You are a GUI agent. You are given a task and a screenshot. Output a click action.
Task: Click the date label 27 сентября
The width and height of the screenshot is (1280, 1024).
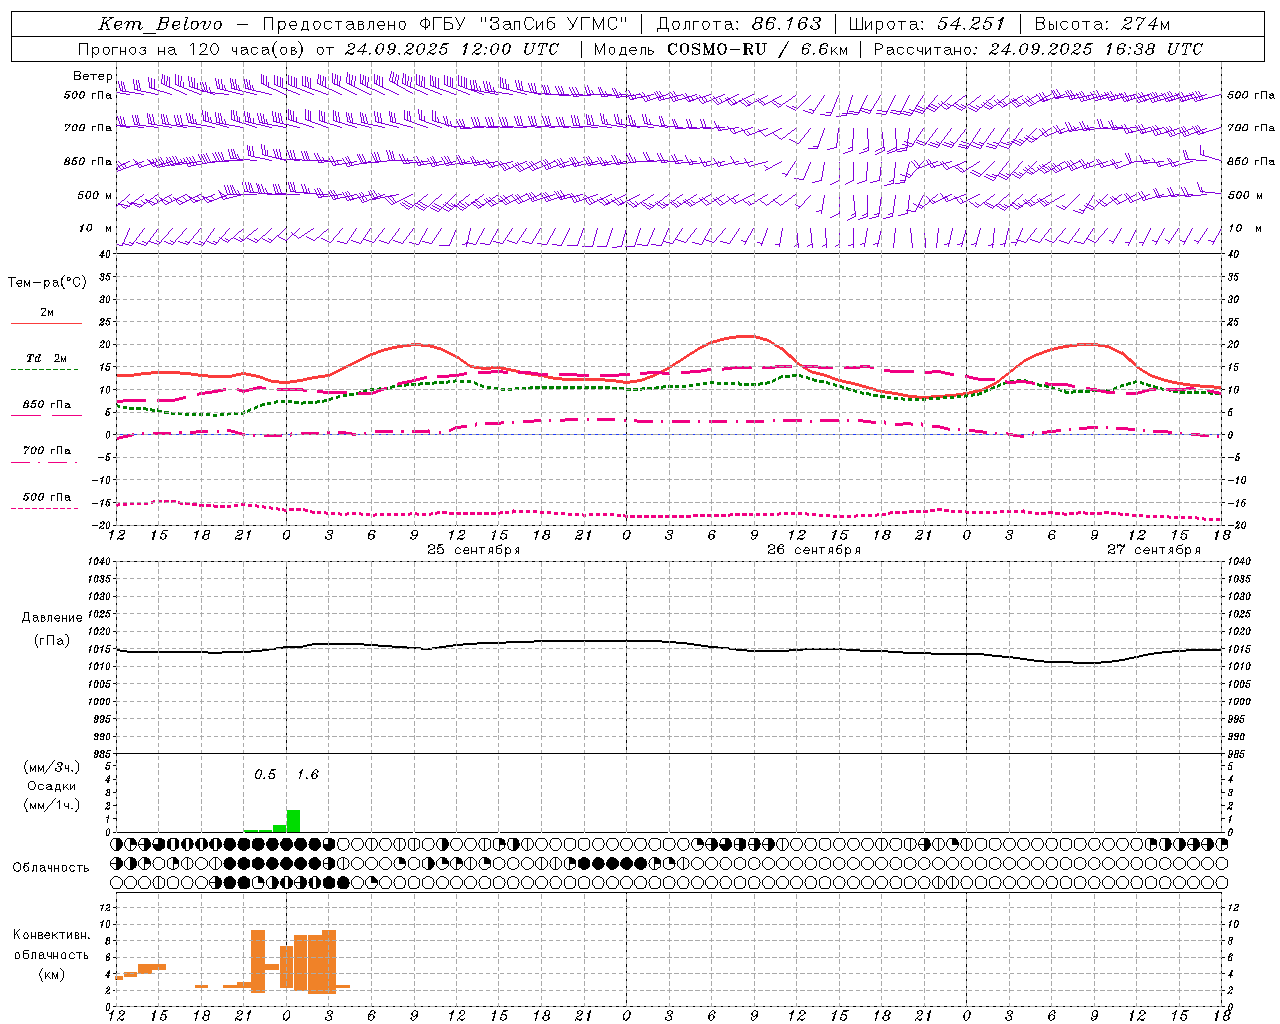coord(1154,550)
